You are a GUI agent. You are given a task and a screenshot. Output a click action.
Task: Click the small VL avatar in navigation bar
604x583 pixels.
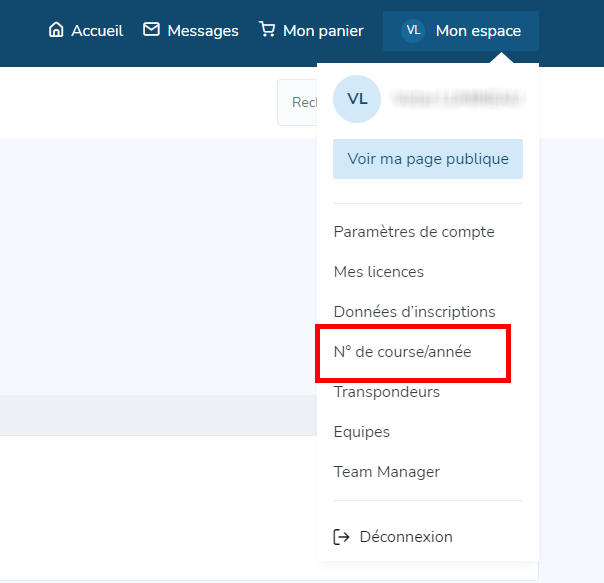point(413,31)
